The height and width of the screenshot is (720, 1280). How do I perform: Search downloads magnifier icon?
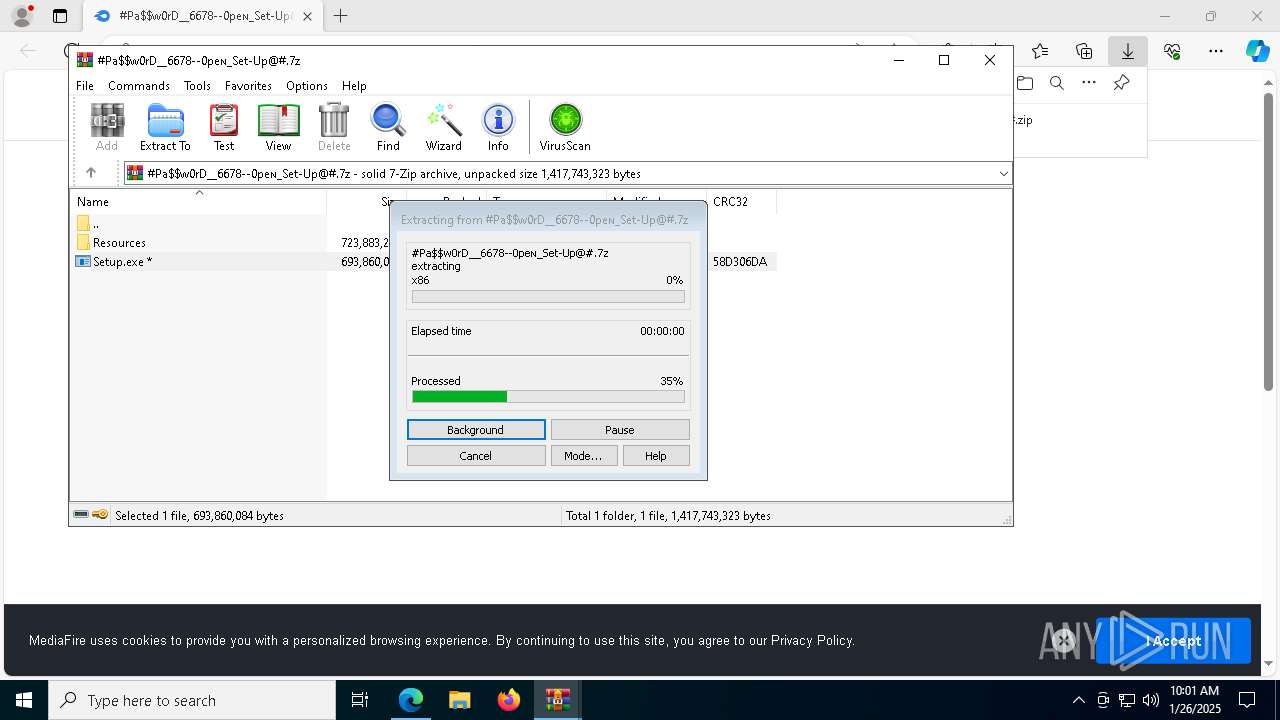pos(1057,83)
